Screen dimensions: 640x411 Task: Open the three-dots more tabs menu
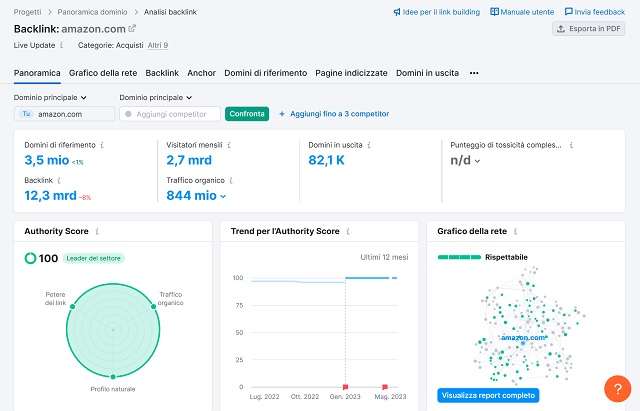(x=473, y=73)
